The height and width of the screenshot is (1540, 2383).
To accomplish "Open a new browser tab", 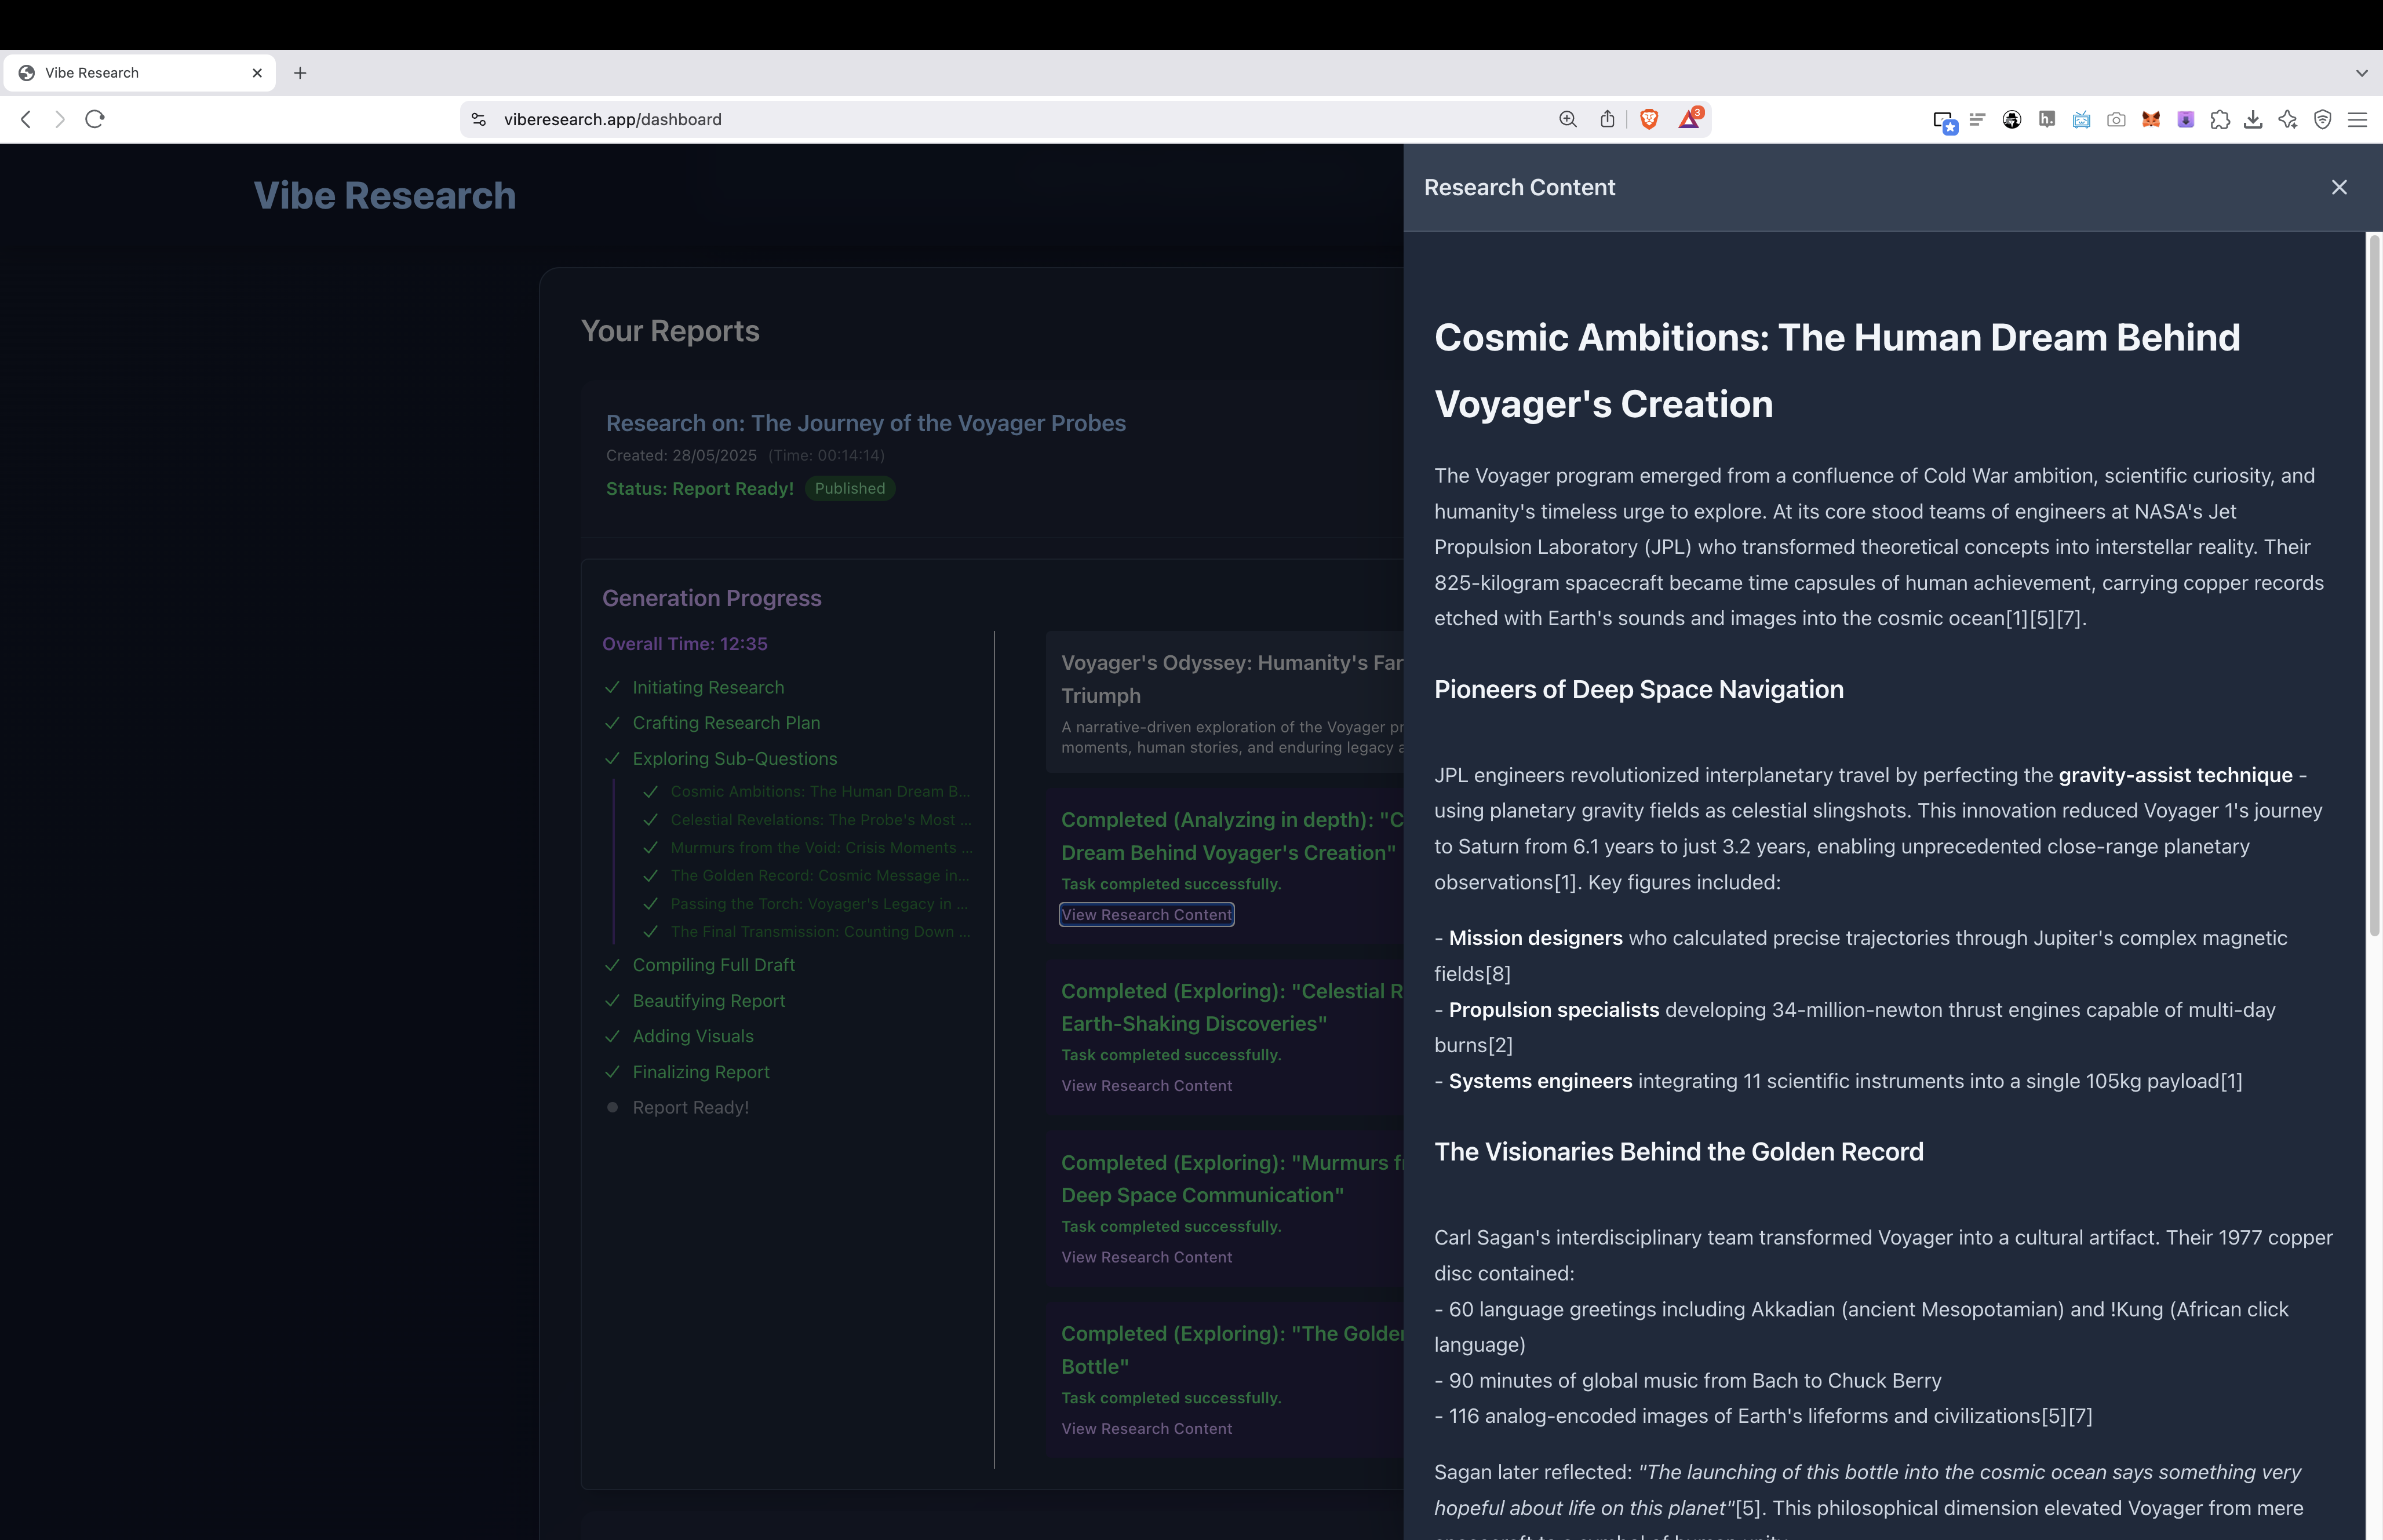I will tap(300, 73).
